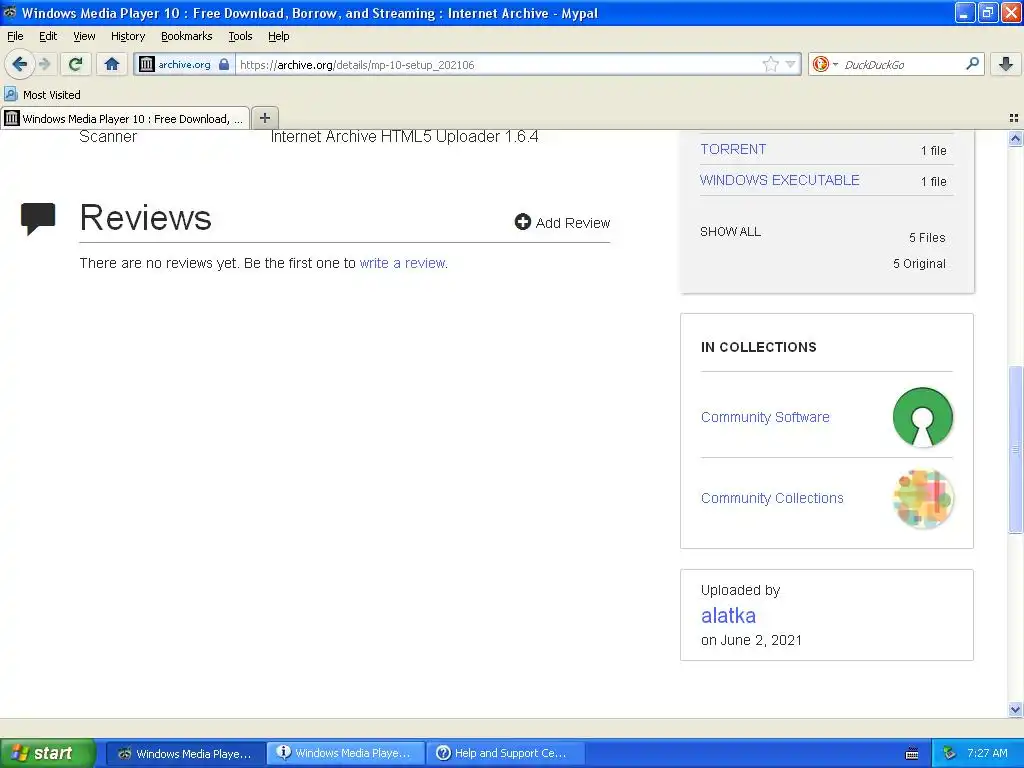Open the Tools menu
1024x768 pixels.
(240, 36)
